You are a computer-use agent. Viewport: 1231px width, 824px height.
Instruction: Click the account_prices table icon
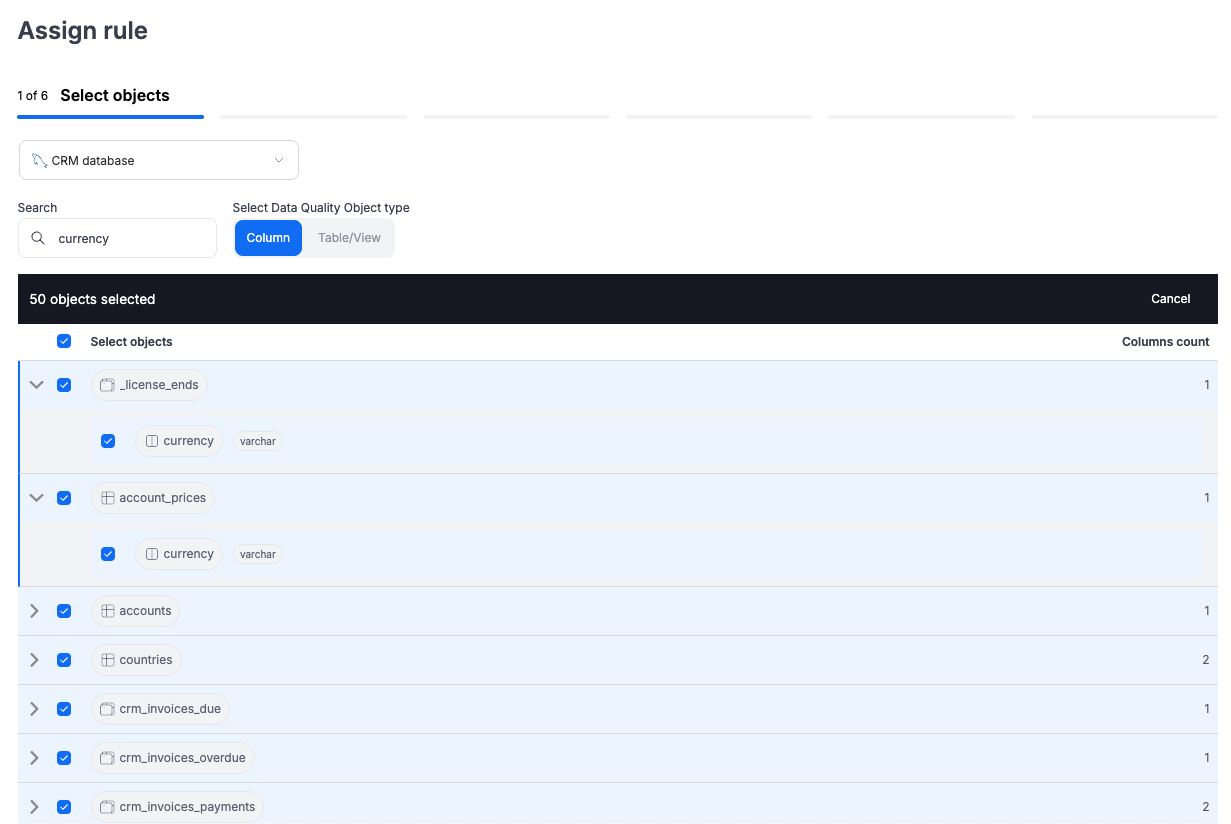click(x=108, y=498)
